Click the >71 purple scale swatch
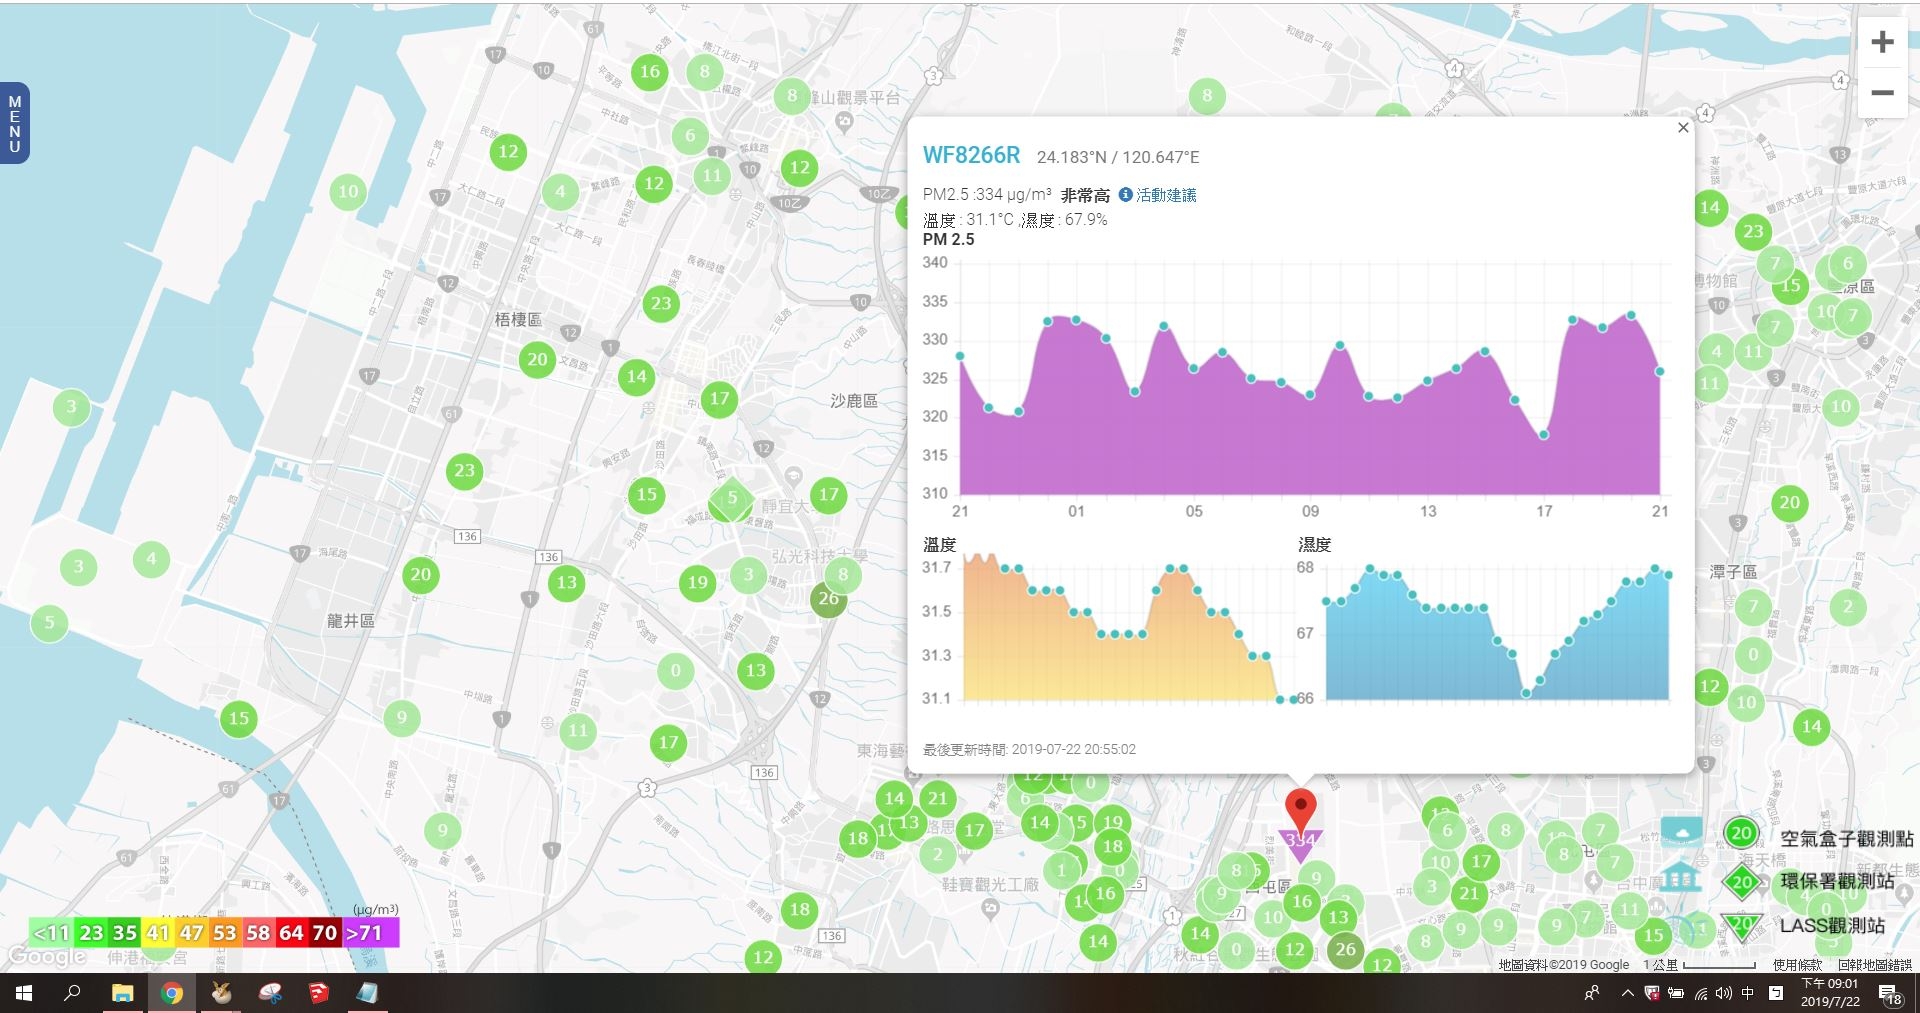 click(371, 933)
